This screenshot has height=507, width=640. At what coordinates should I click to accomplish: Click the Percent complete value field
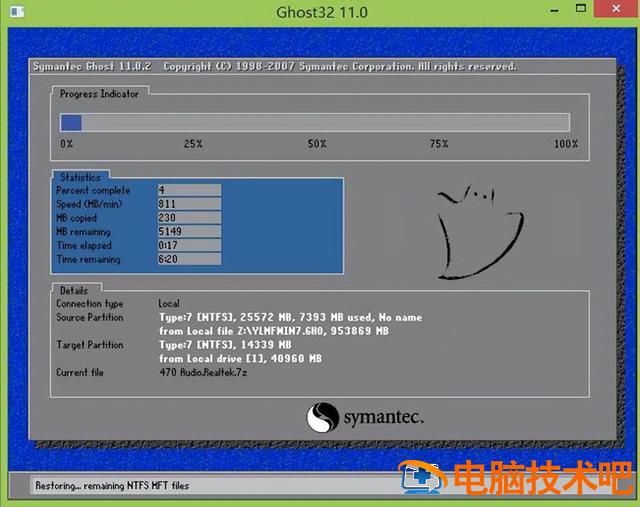tap(189, 190)
